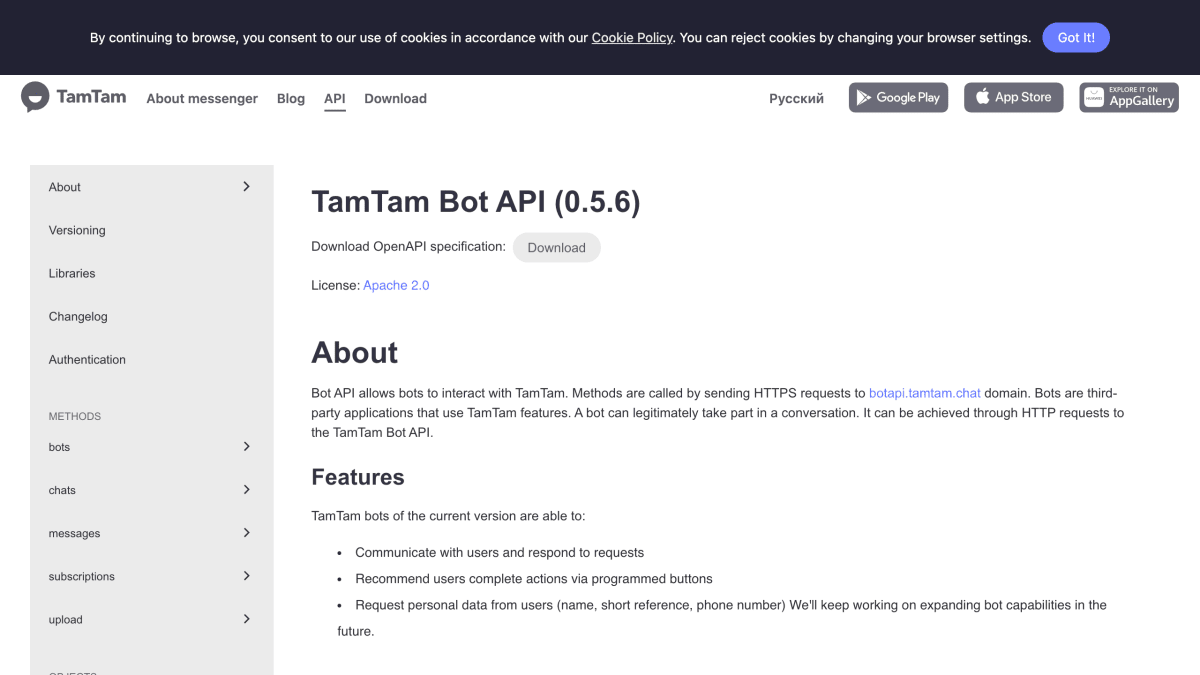
Task: Expand the chats methods chevron
Action: tap(246, 489)
